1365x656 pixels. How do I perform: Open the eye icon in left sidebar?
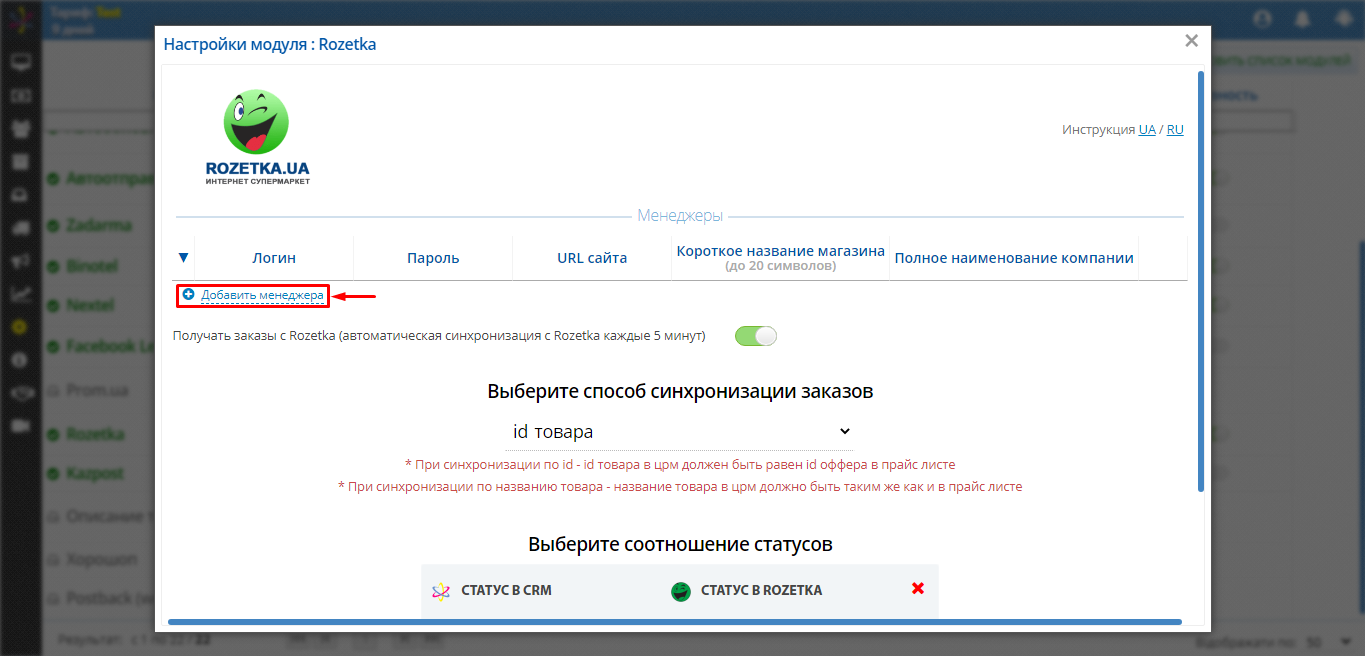(20, 393)
